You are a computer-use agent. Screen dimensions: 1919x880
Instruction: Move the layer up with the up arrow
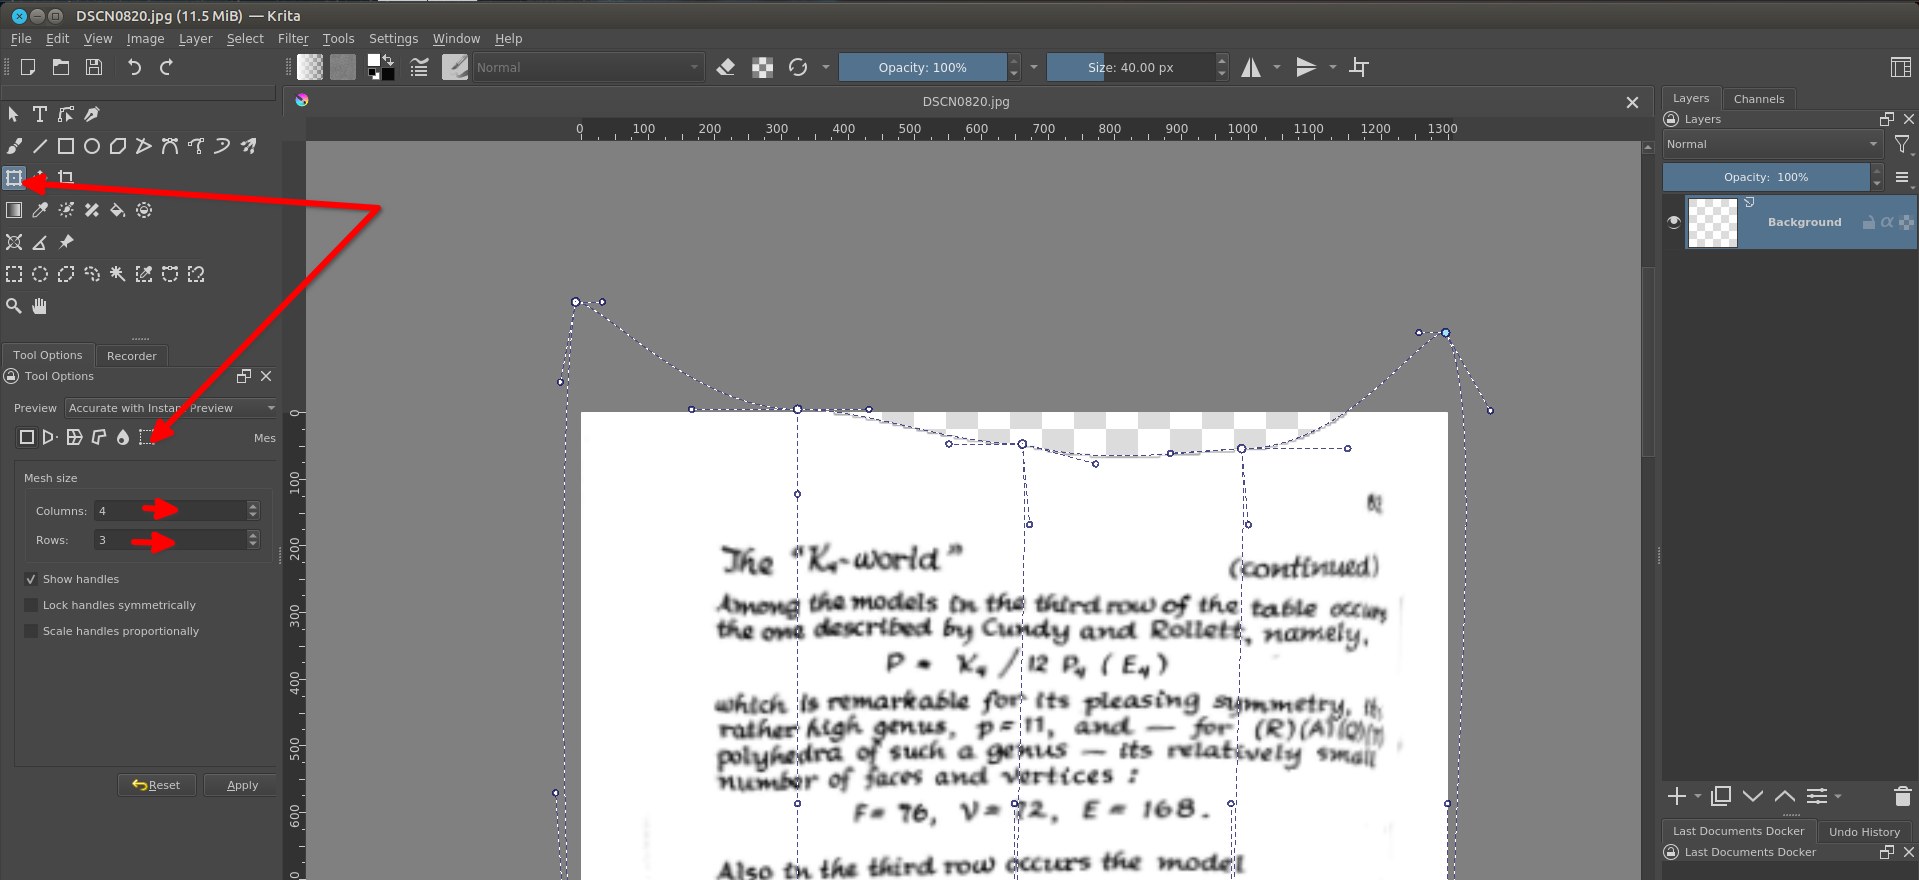click(x=1785, y=796)
